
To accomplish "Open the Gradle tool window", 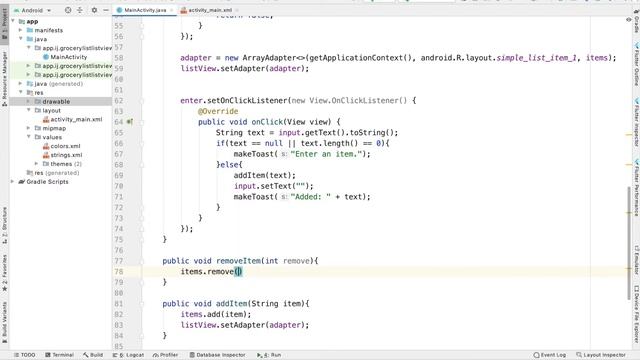I will 636,21.
